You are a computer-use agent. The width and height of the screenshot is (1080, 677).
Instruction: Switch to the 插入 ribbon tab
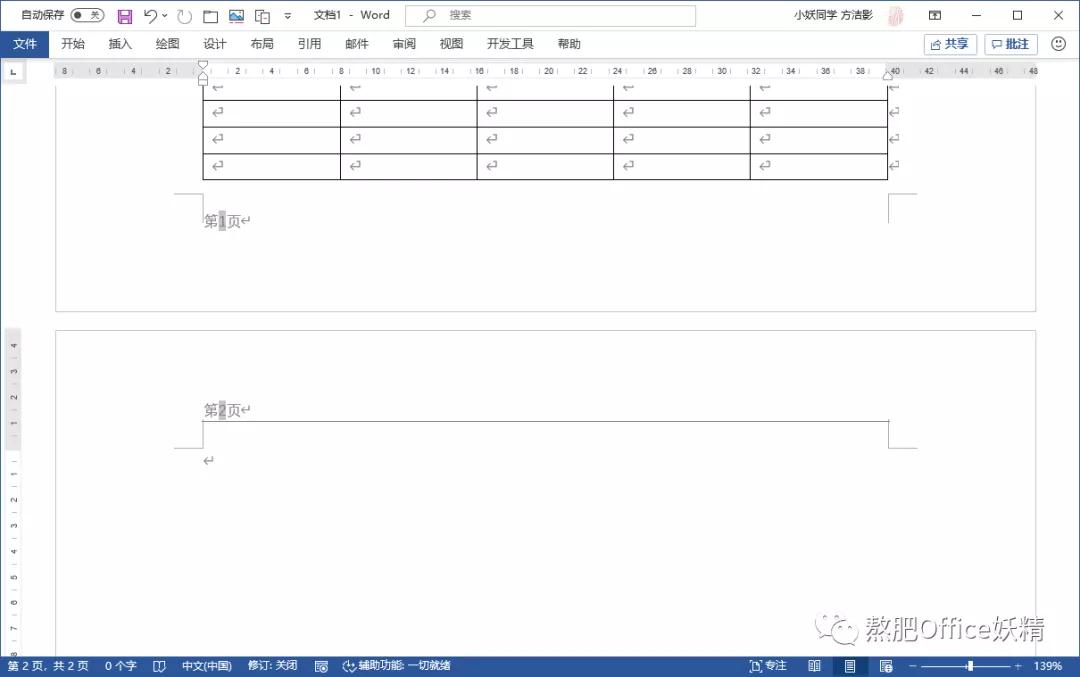coord(120,43)
